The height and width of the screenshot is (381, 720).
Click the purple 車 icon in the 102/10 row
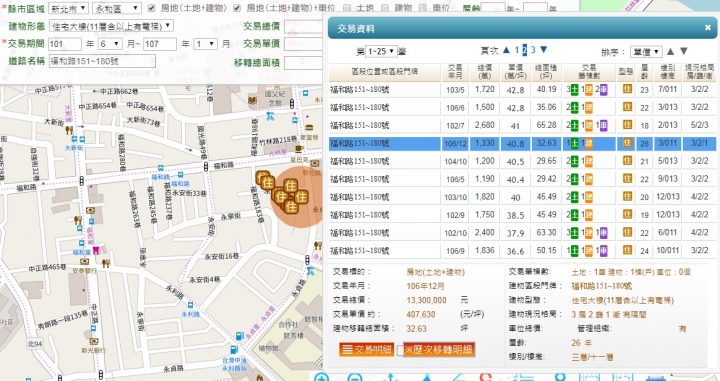click(603, 233)
